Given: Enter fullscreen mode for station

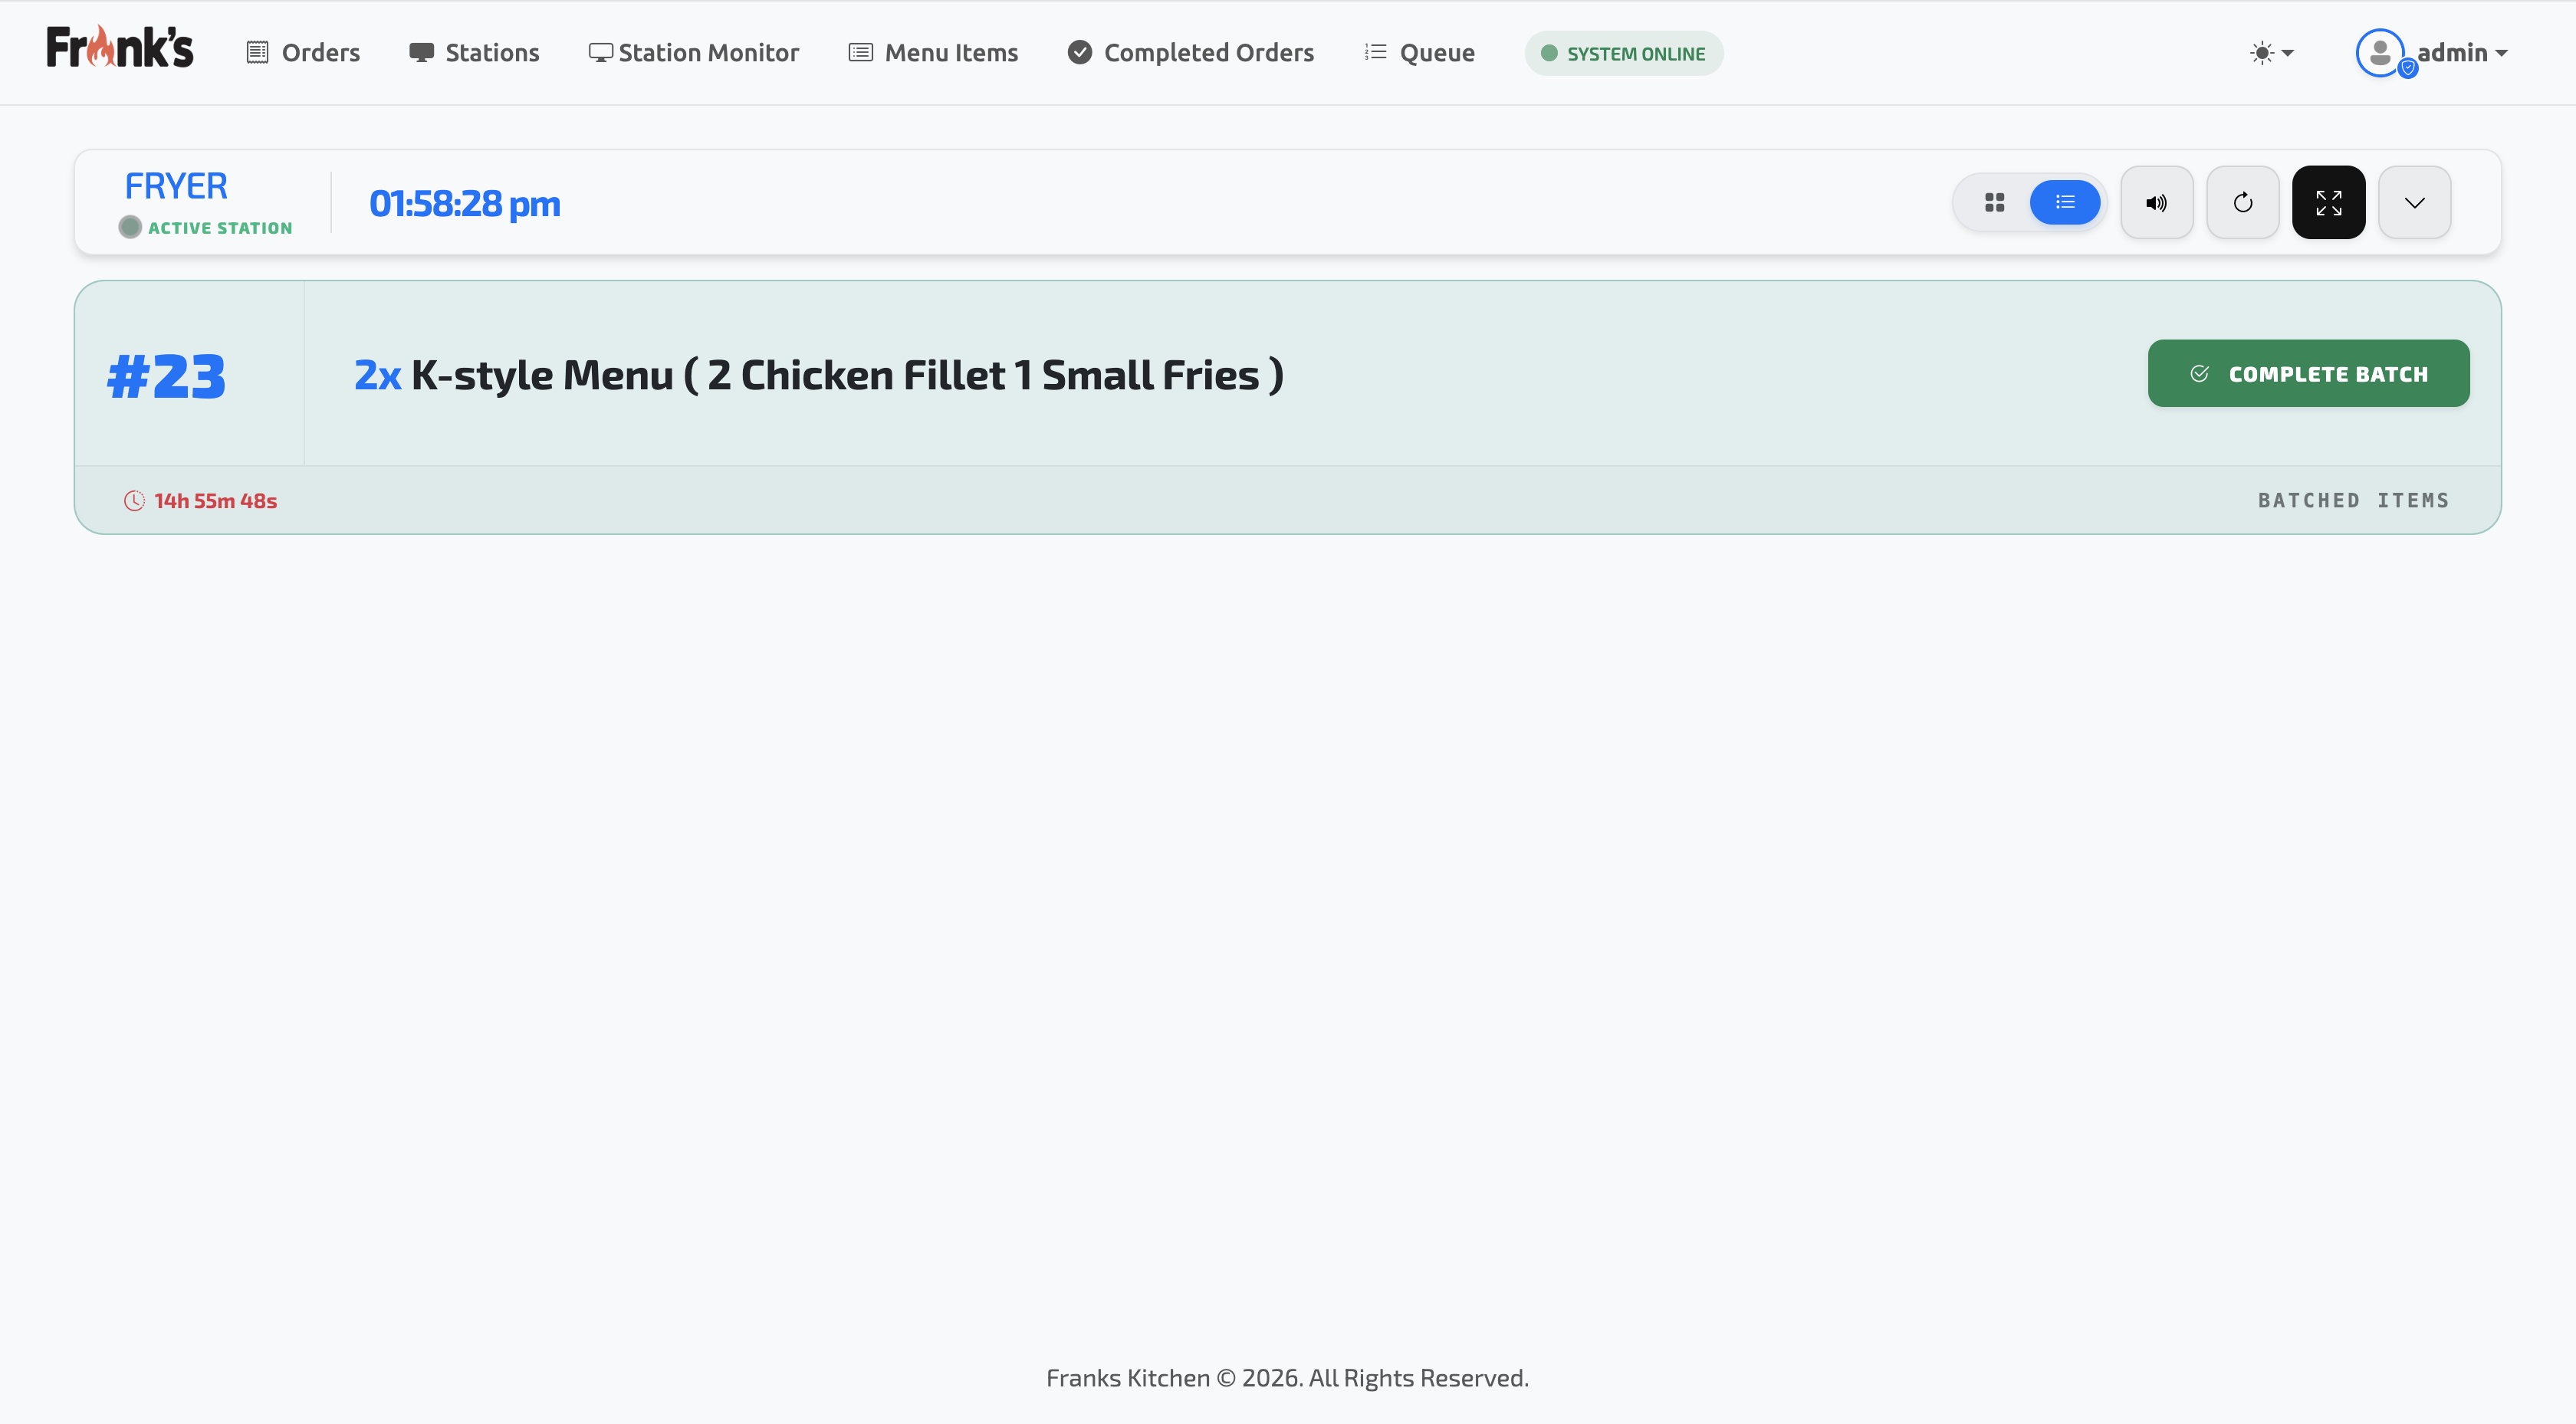Looking at the screenshot, I should click(2328, 203).
